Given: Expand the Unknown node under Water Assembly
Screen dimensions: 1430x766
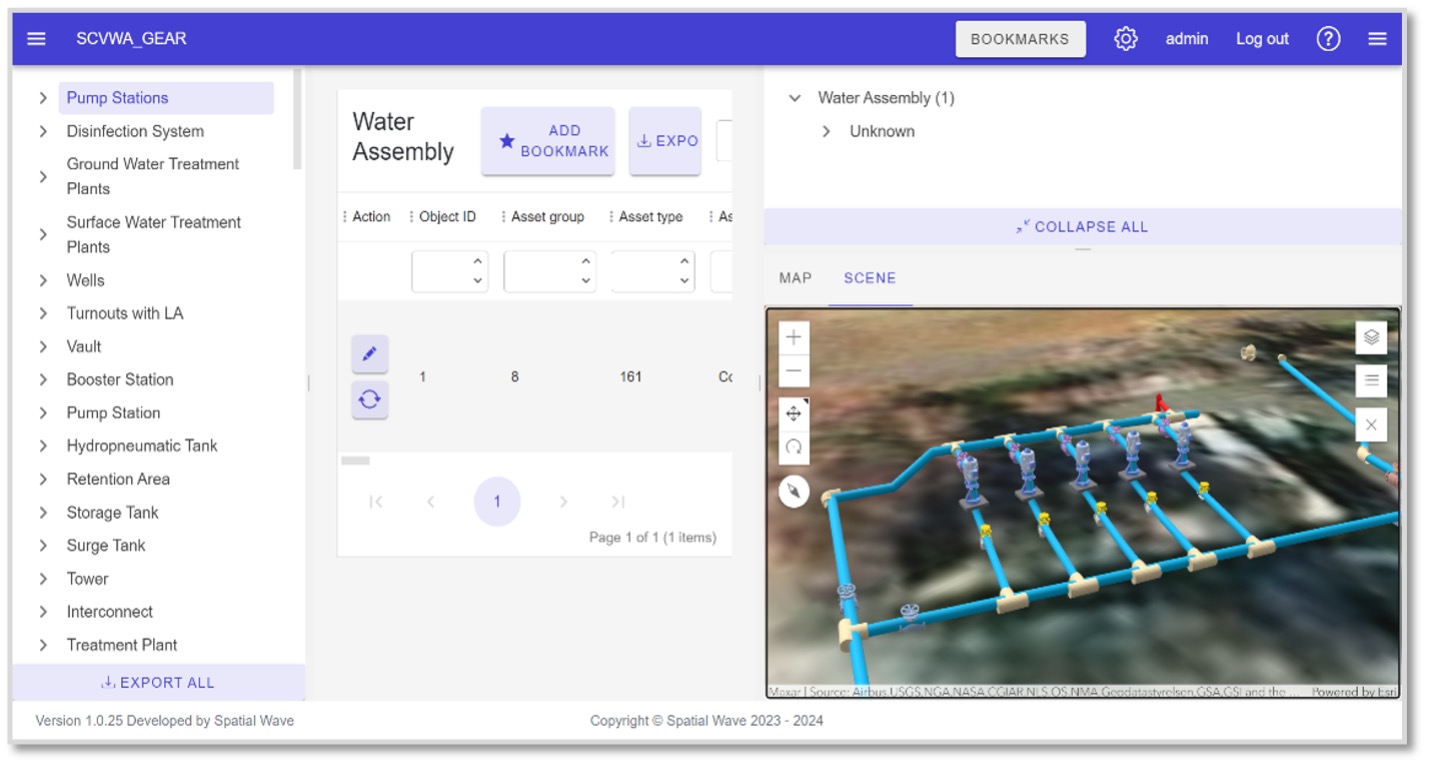Looking at the screenshot, I should (x=827, y=131).
